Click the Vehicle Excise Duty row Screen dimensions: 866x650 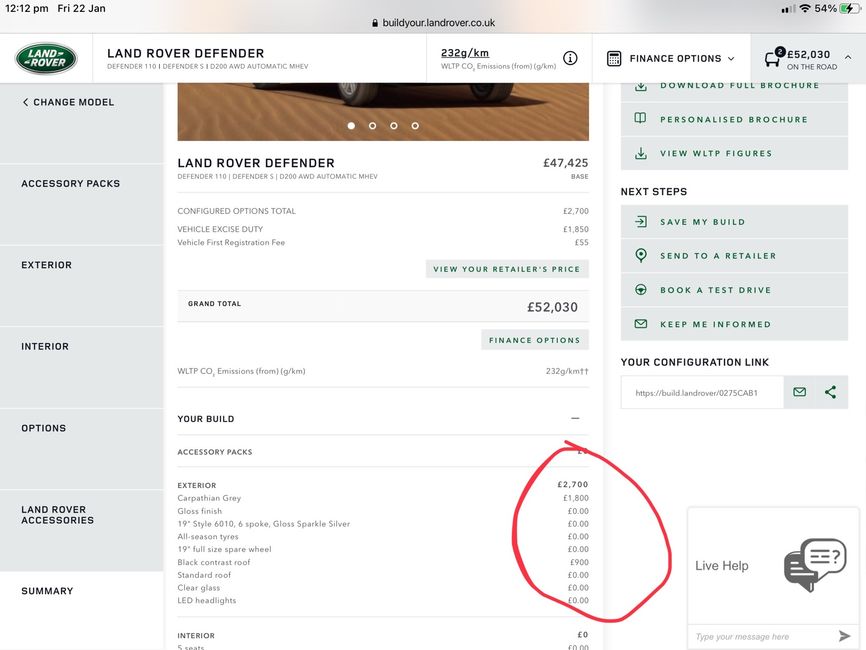tap(383, 229)
